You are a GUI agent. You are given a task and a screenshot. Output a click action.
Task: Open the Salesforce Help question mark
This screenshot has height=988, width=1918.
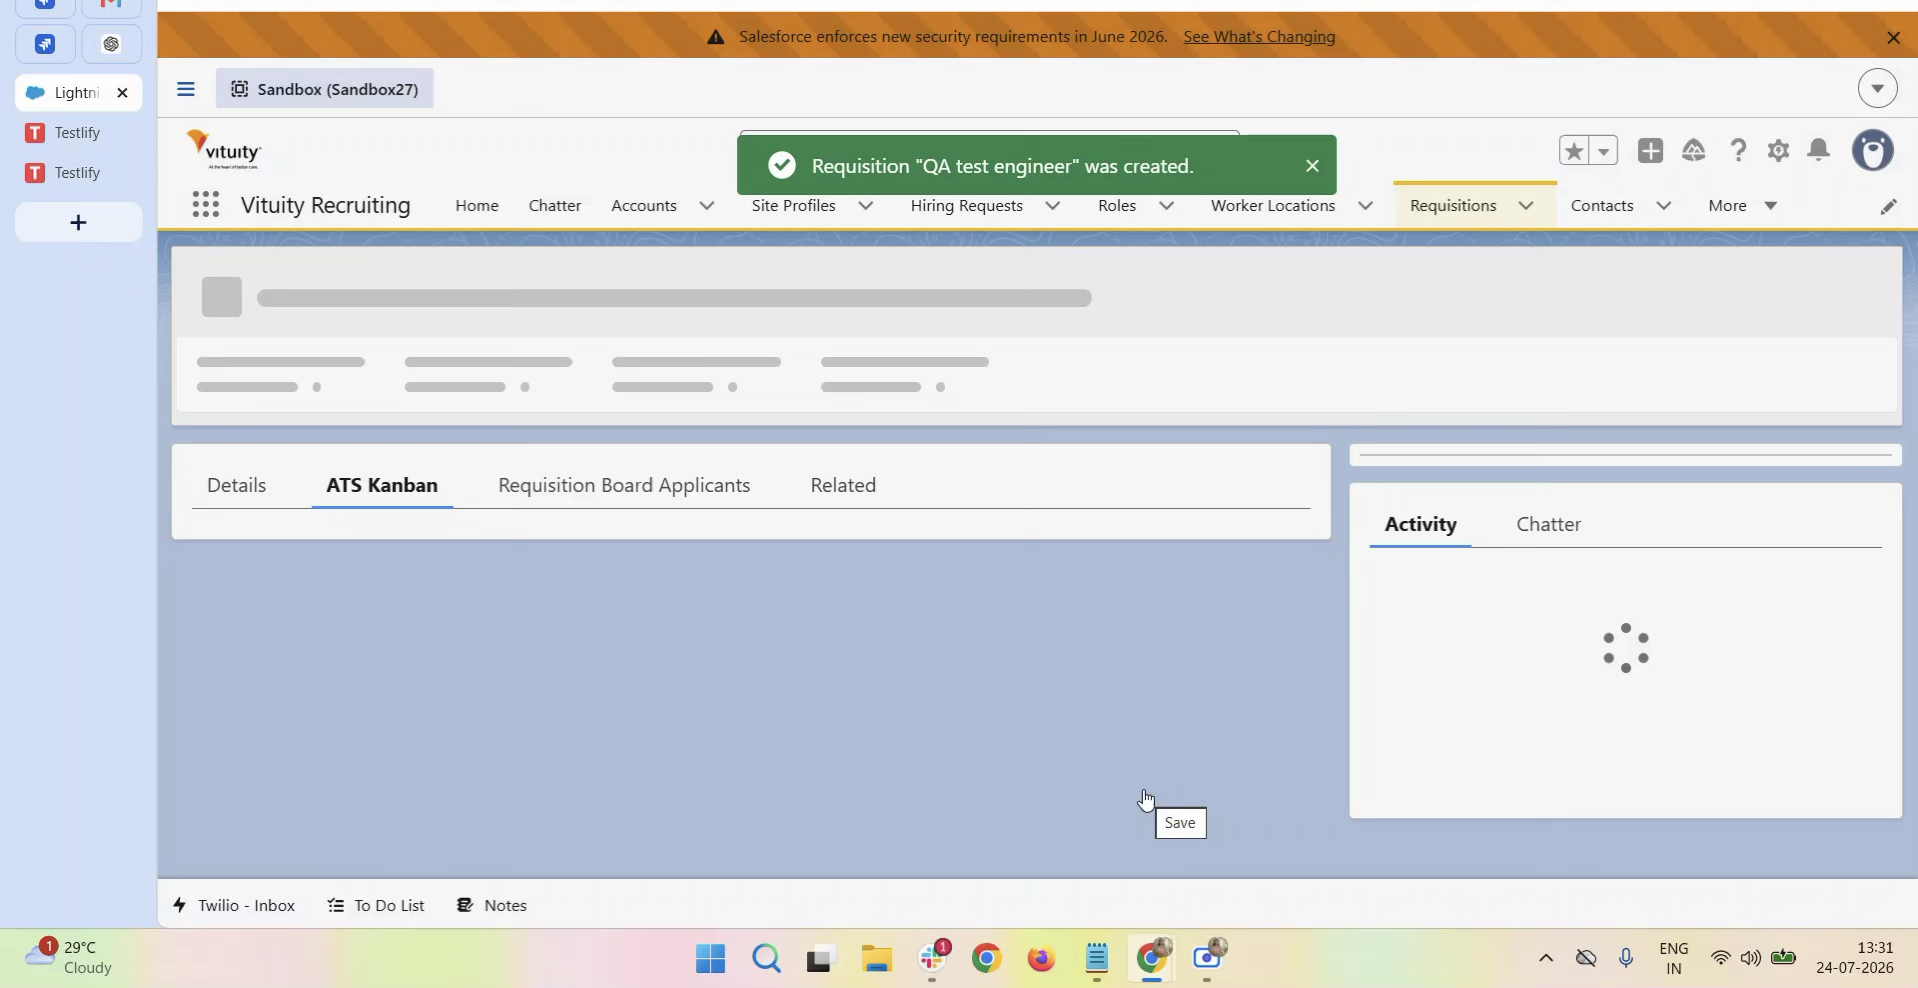coord(1738,151)
